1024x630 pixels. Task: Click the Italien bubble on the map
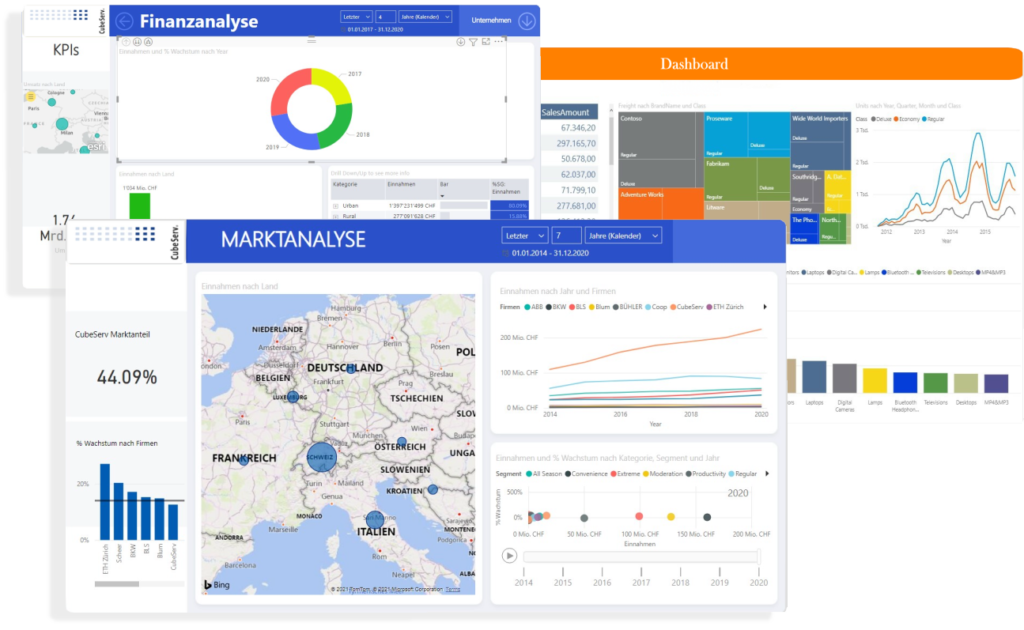point(374,520)
